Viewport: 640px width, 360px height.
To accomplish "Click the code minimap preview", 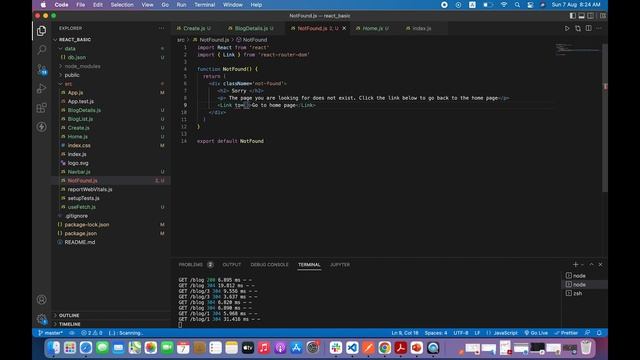I will 578,49.
